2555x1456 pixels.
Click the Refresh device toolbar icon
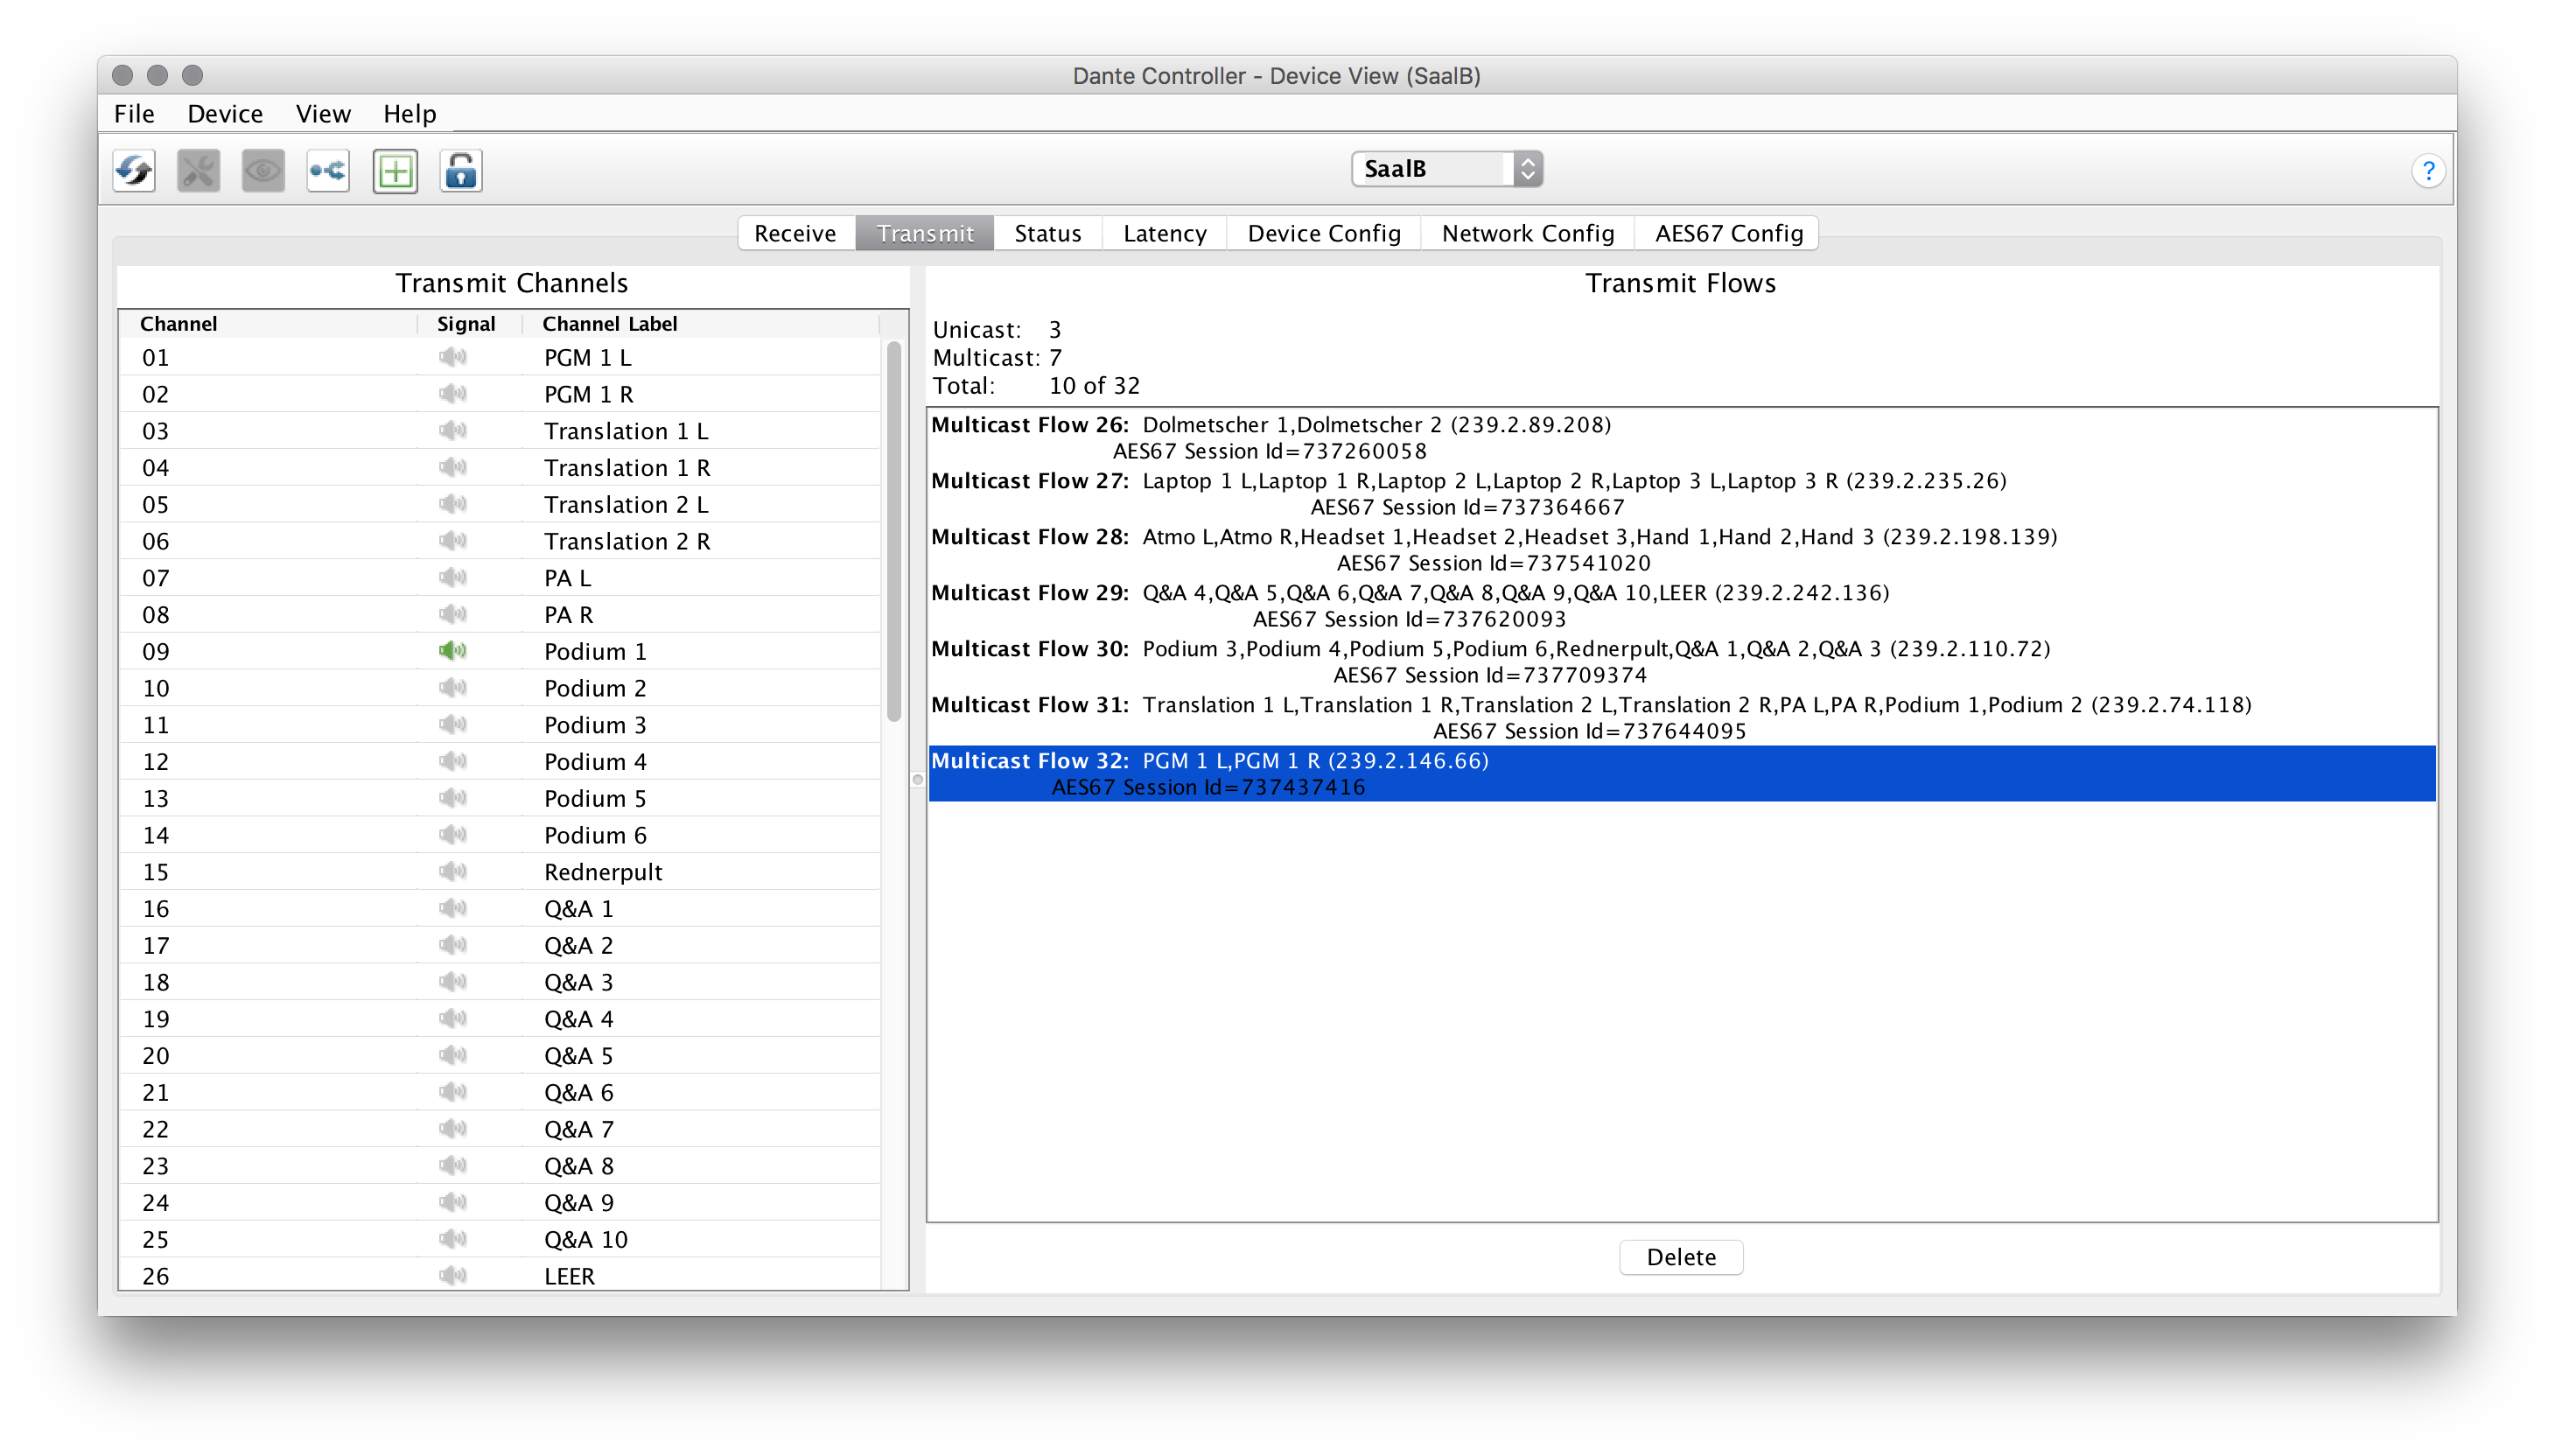point(134,171)
